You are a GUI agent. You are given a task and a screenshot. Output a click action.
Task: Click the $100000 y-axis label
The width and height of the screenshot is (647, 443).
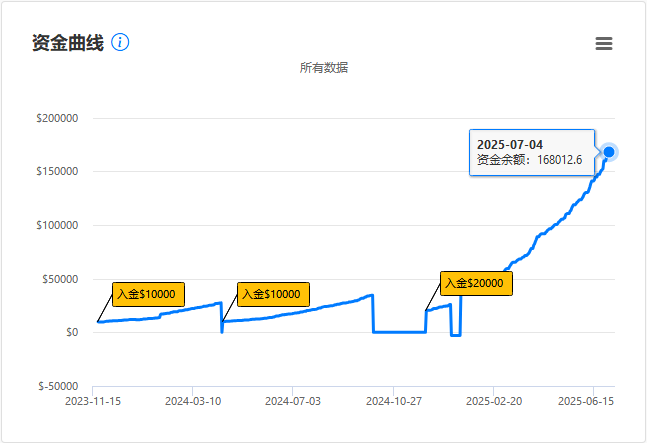[57, 225]
